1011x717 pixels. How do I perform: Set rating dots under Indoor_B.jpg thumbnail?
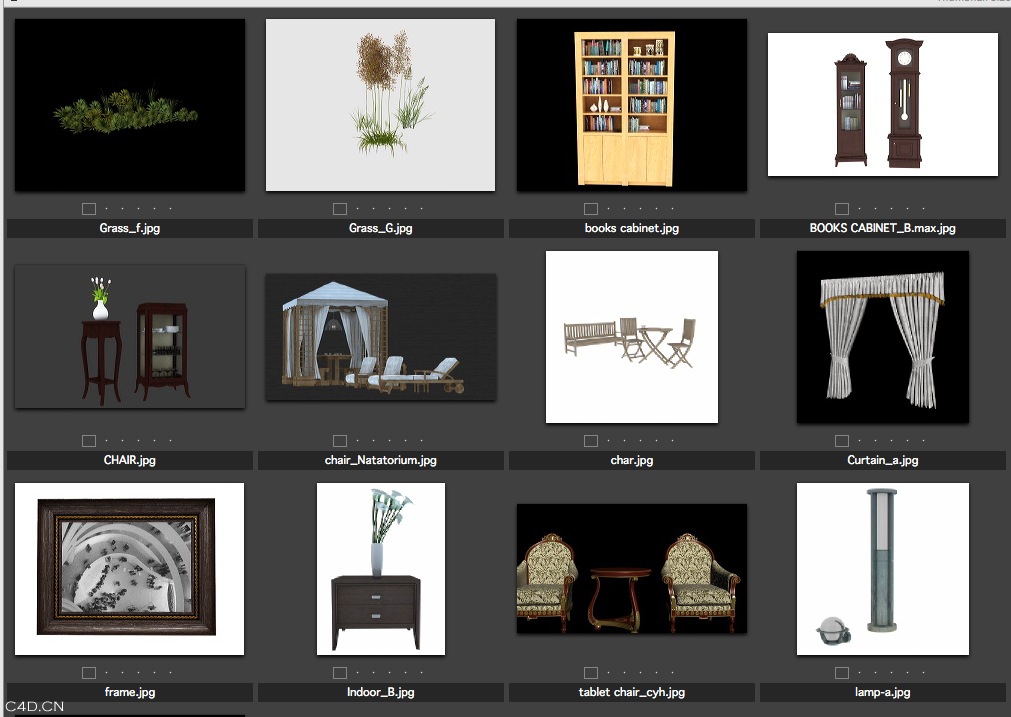tap(389, 673)
